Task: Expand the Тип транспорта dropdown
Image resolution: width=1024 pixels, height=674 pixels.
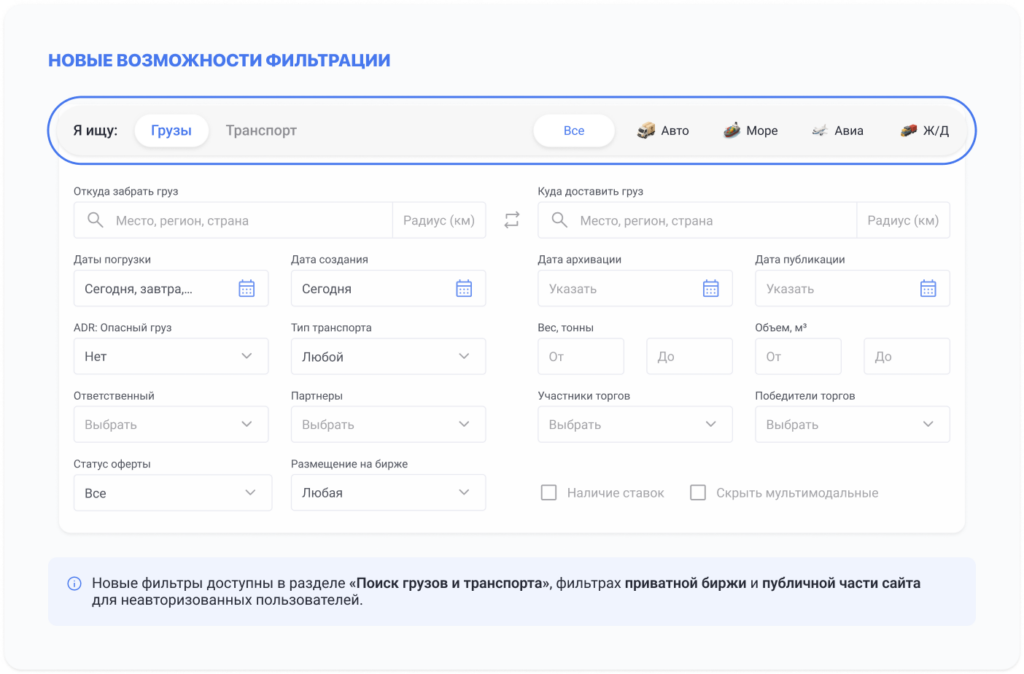Action: [x=388, y=356]
